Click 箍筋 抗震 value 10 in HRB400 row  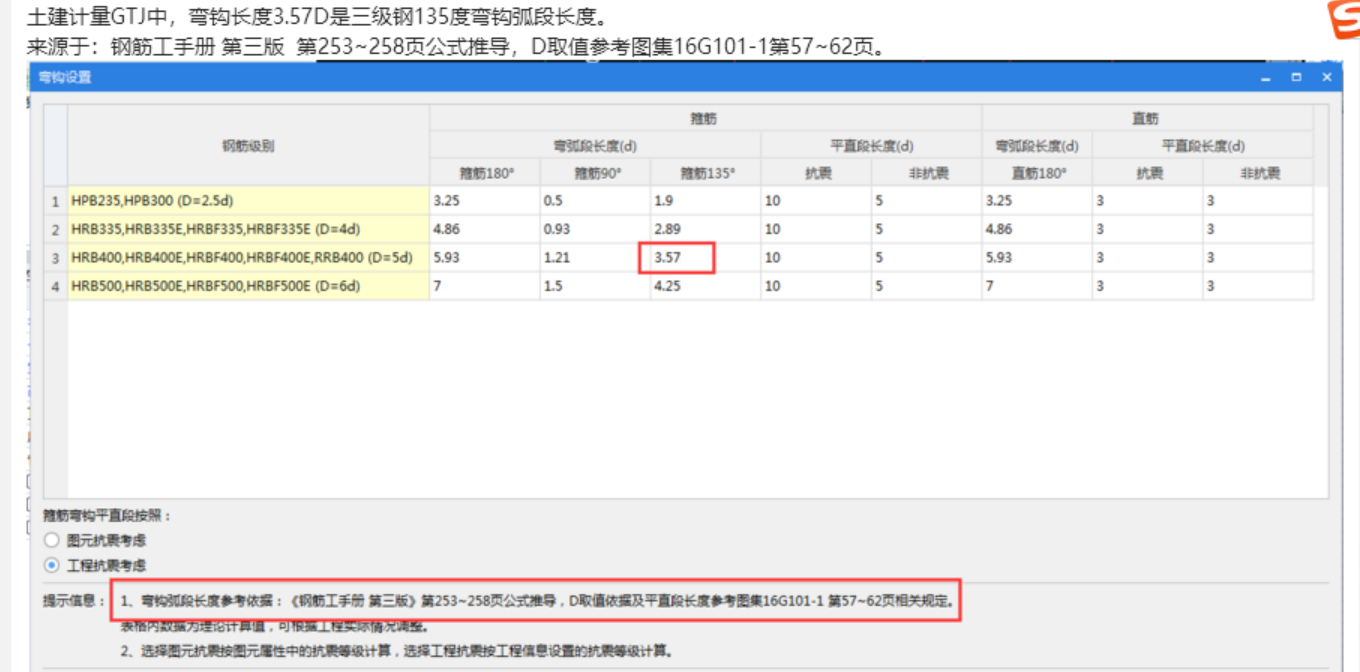click(x=816, y=257)
